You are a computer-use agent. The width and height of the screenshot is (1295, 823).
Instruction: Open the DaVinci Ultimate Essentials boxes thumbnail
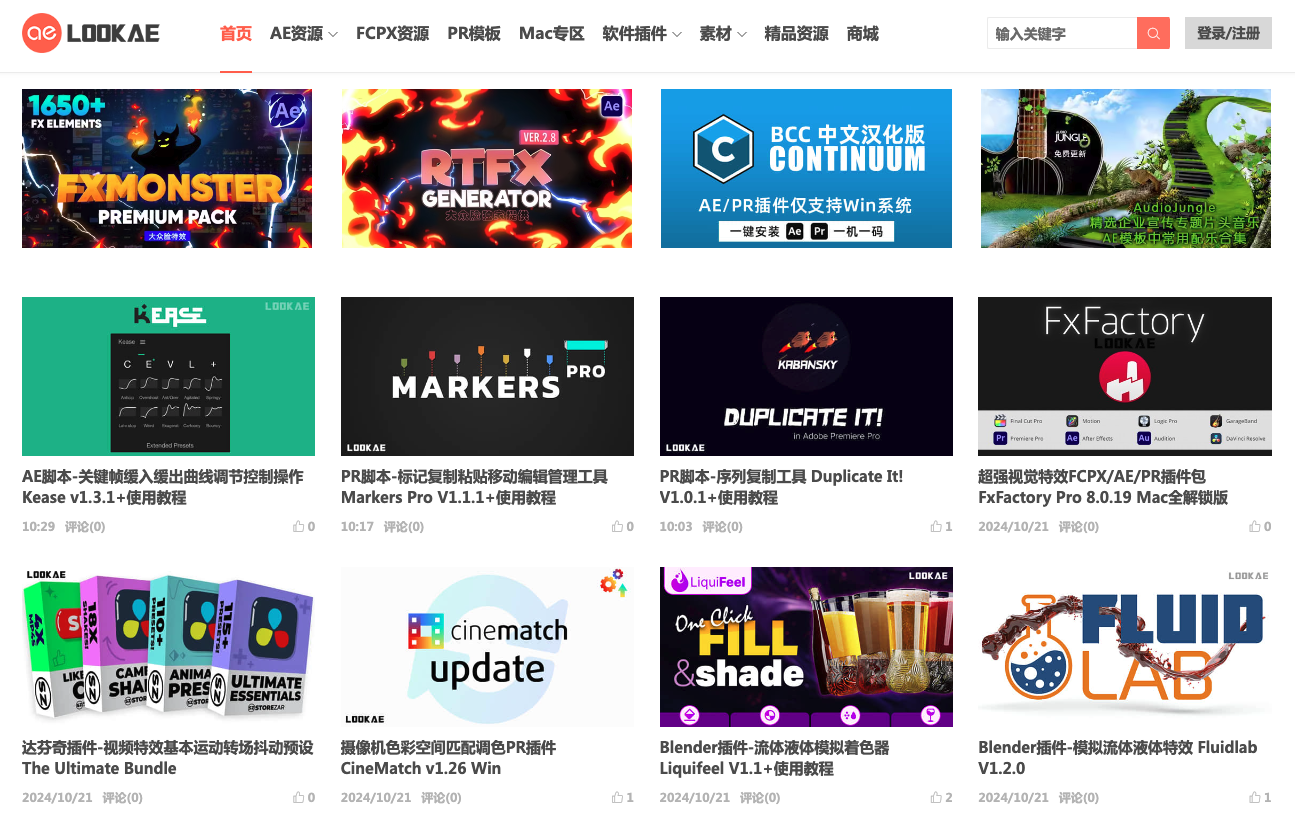(x=168, y=647)
